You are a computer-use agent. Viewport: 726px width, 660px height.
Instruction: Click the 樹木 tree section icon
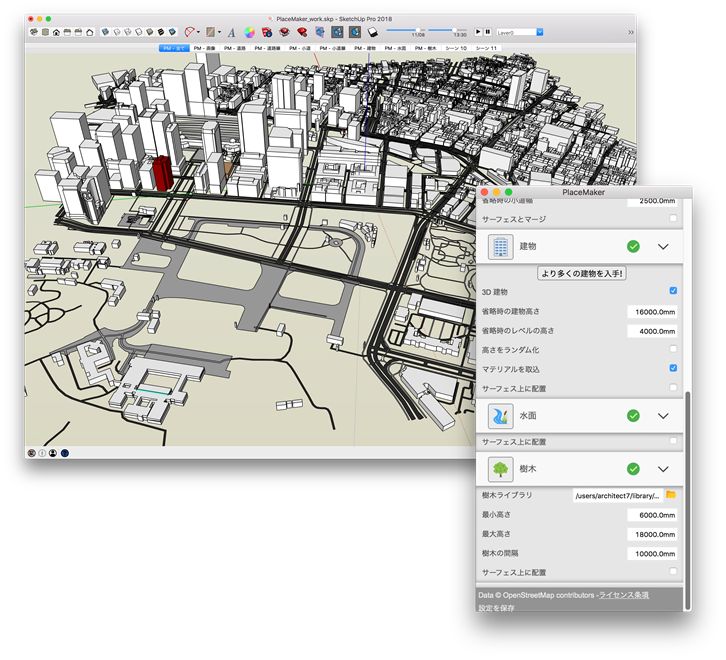tap(501, 469)
